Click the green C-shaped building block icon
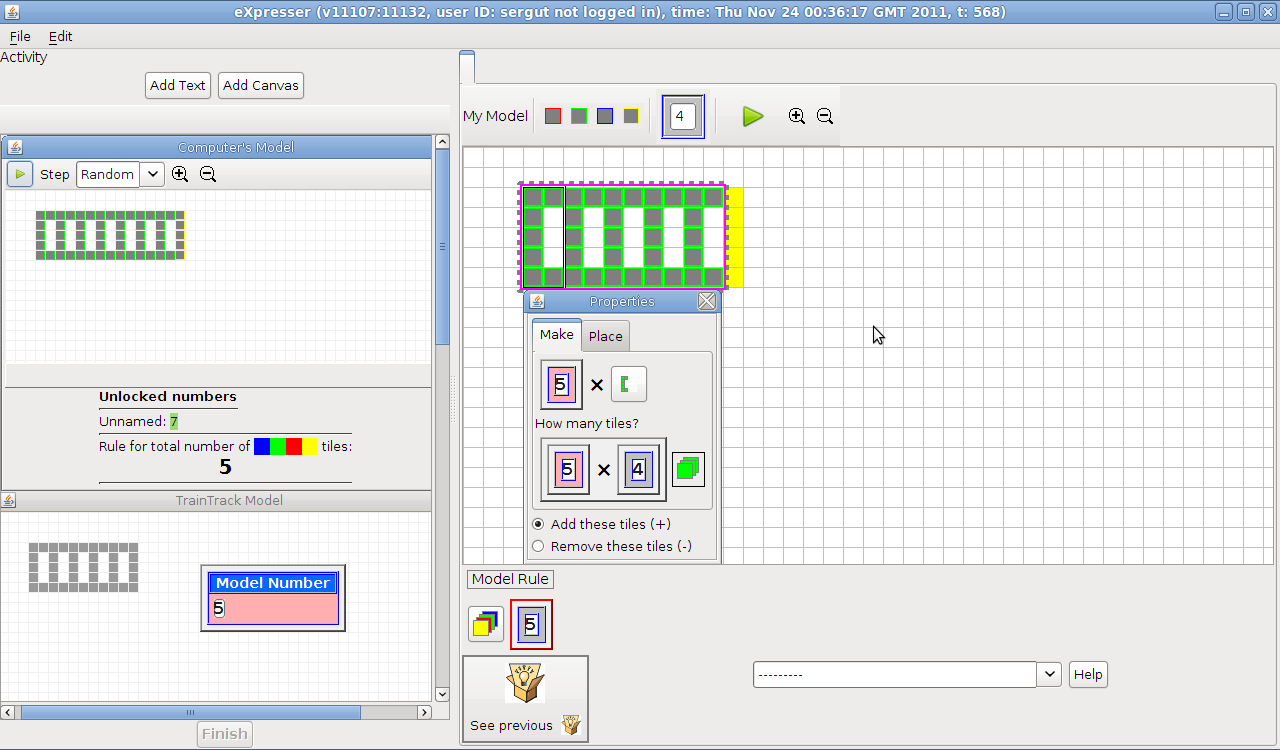Image resolution: width=1280 pixels, height=750 pixels. click(629, 384)
